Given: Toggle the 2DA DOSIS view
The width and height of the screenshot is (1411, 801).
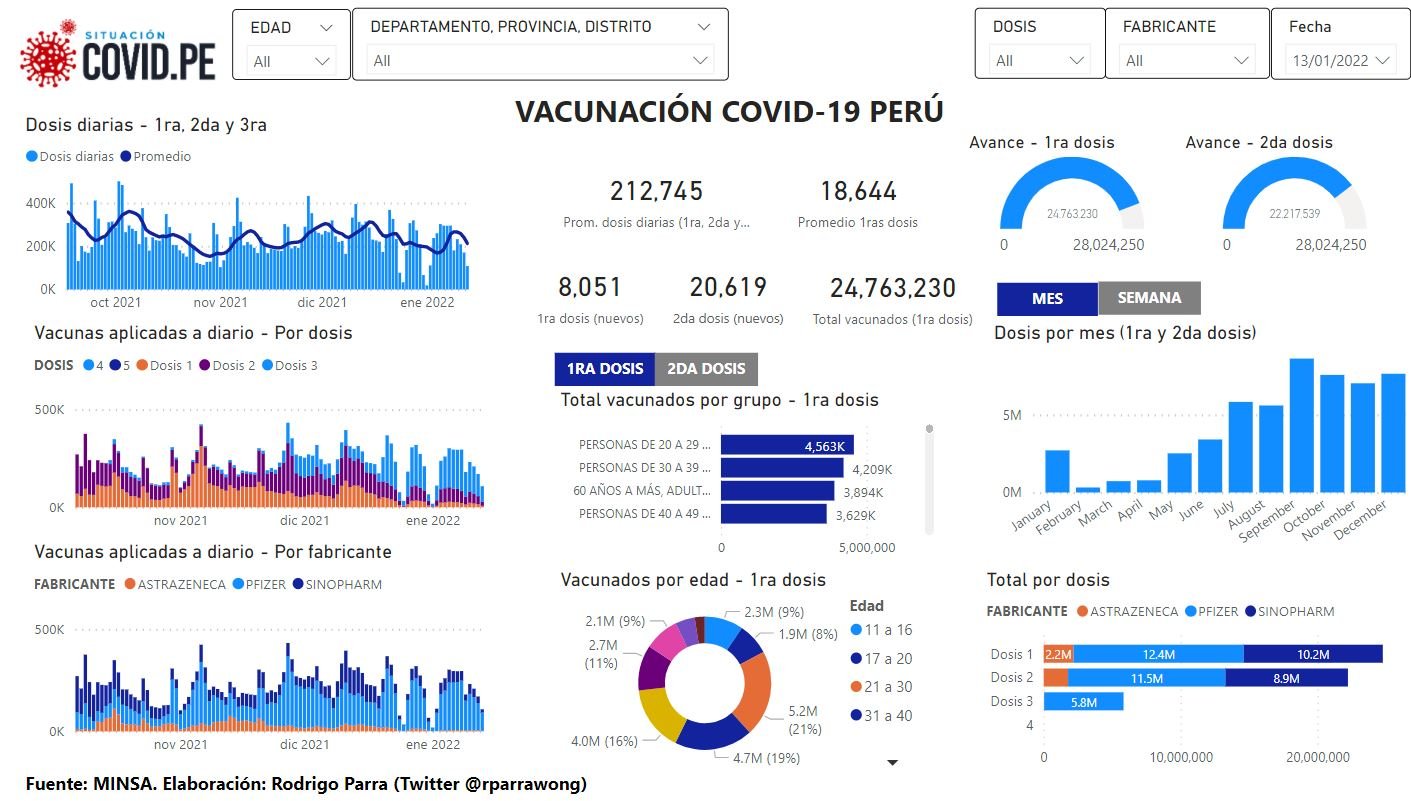Looking at the screenshot, I should click(x=706, y=369).
